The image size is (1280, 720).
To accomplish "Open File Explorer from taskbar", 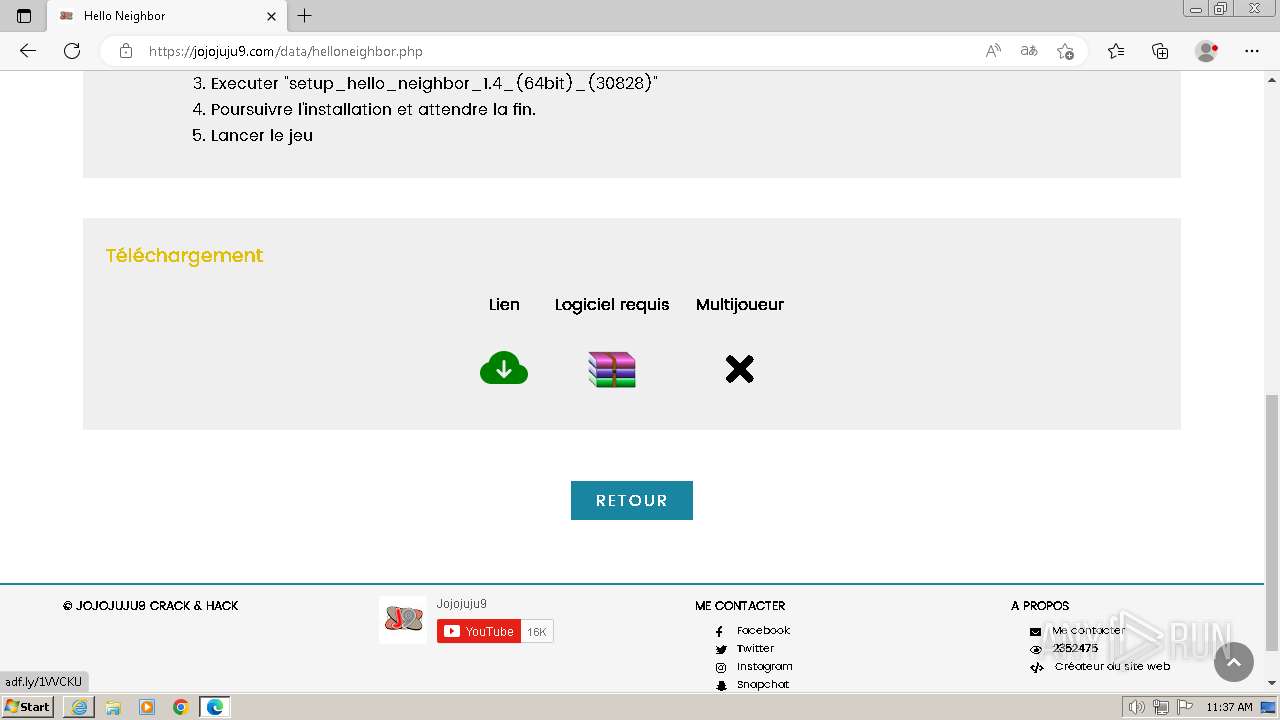I will 113,707.
